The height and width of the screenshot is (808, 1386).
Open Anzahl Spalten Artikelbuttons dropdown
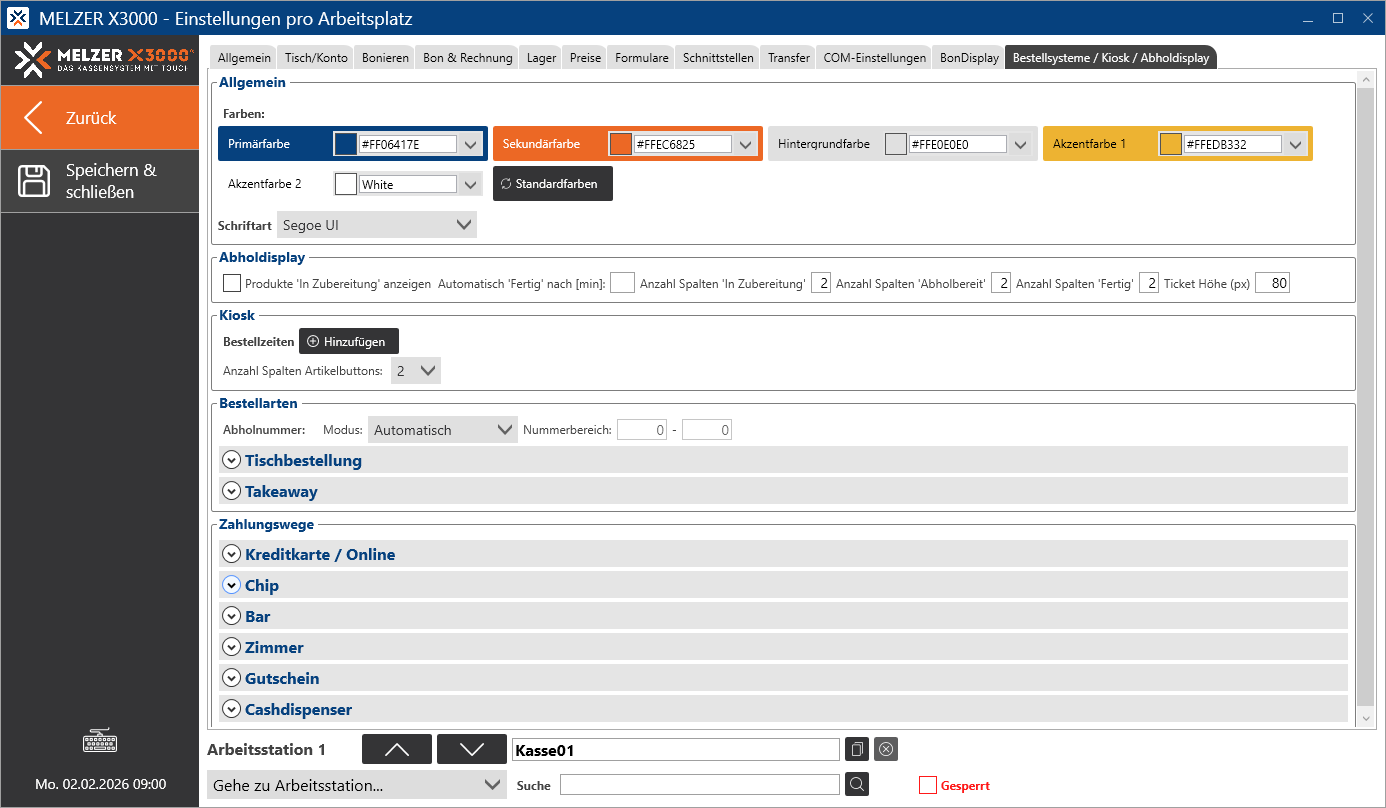[x=416, y=371]
